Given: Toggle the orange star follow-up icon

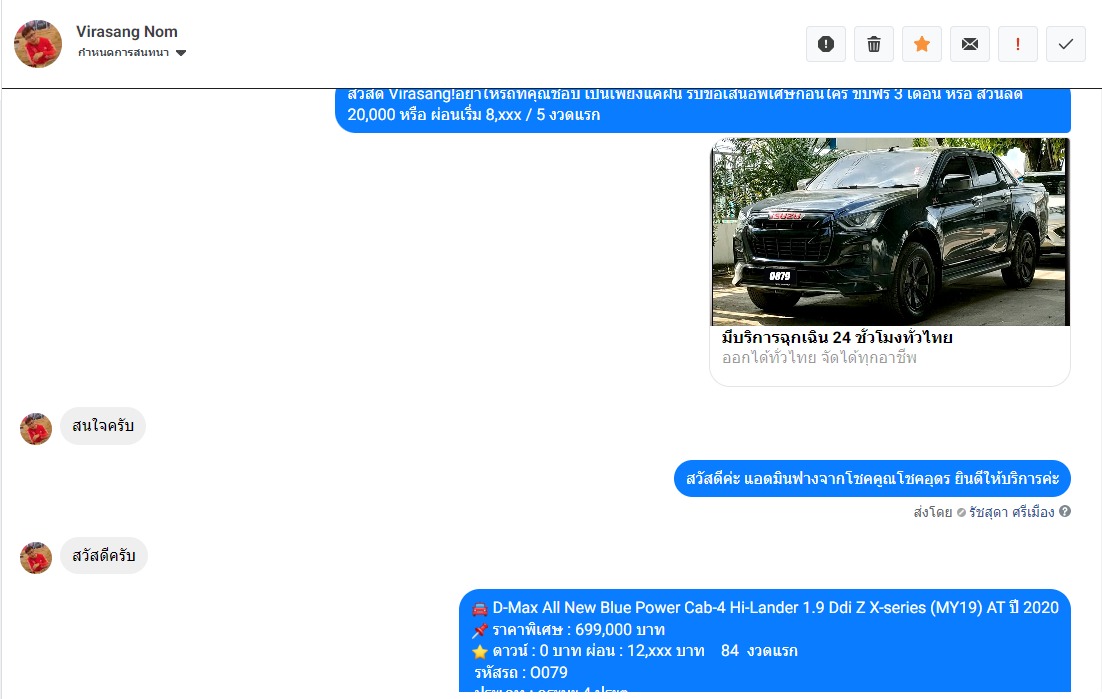Looking at the screenshot, I should (921, 44).
